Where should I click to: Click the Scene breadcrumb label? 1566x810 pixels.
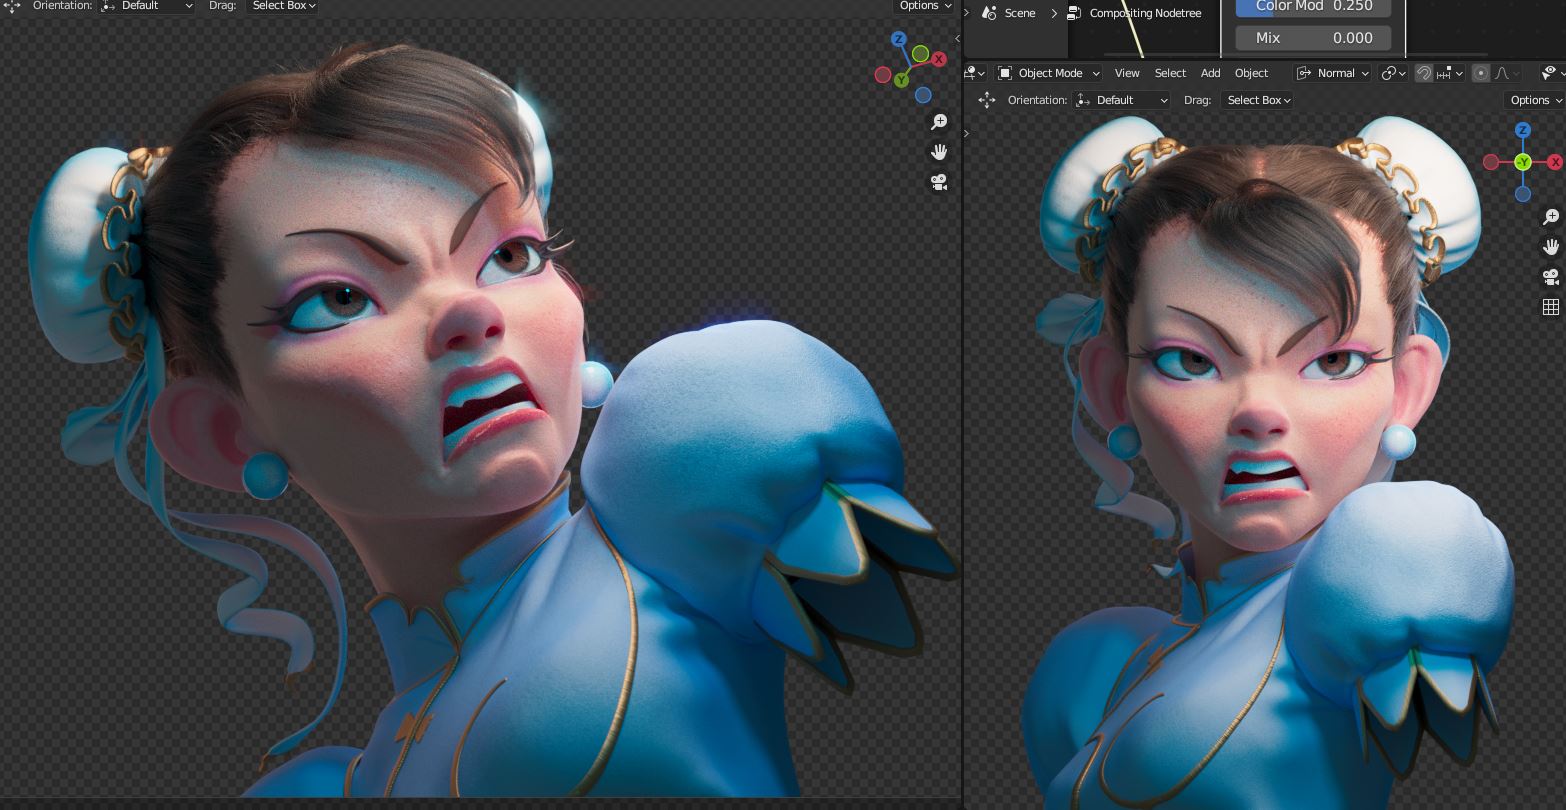tap(1020, 13)
